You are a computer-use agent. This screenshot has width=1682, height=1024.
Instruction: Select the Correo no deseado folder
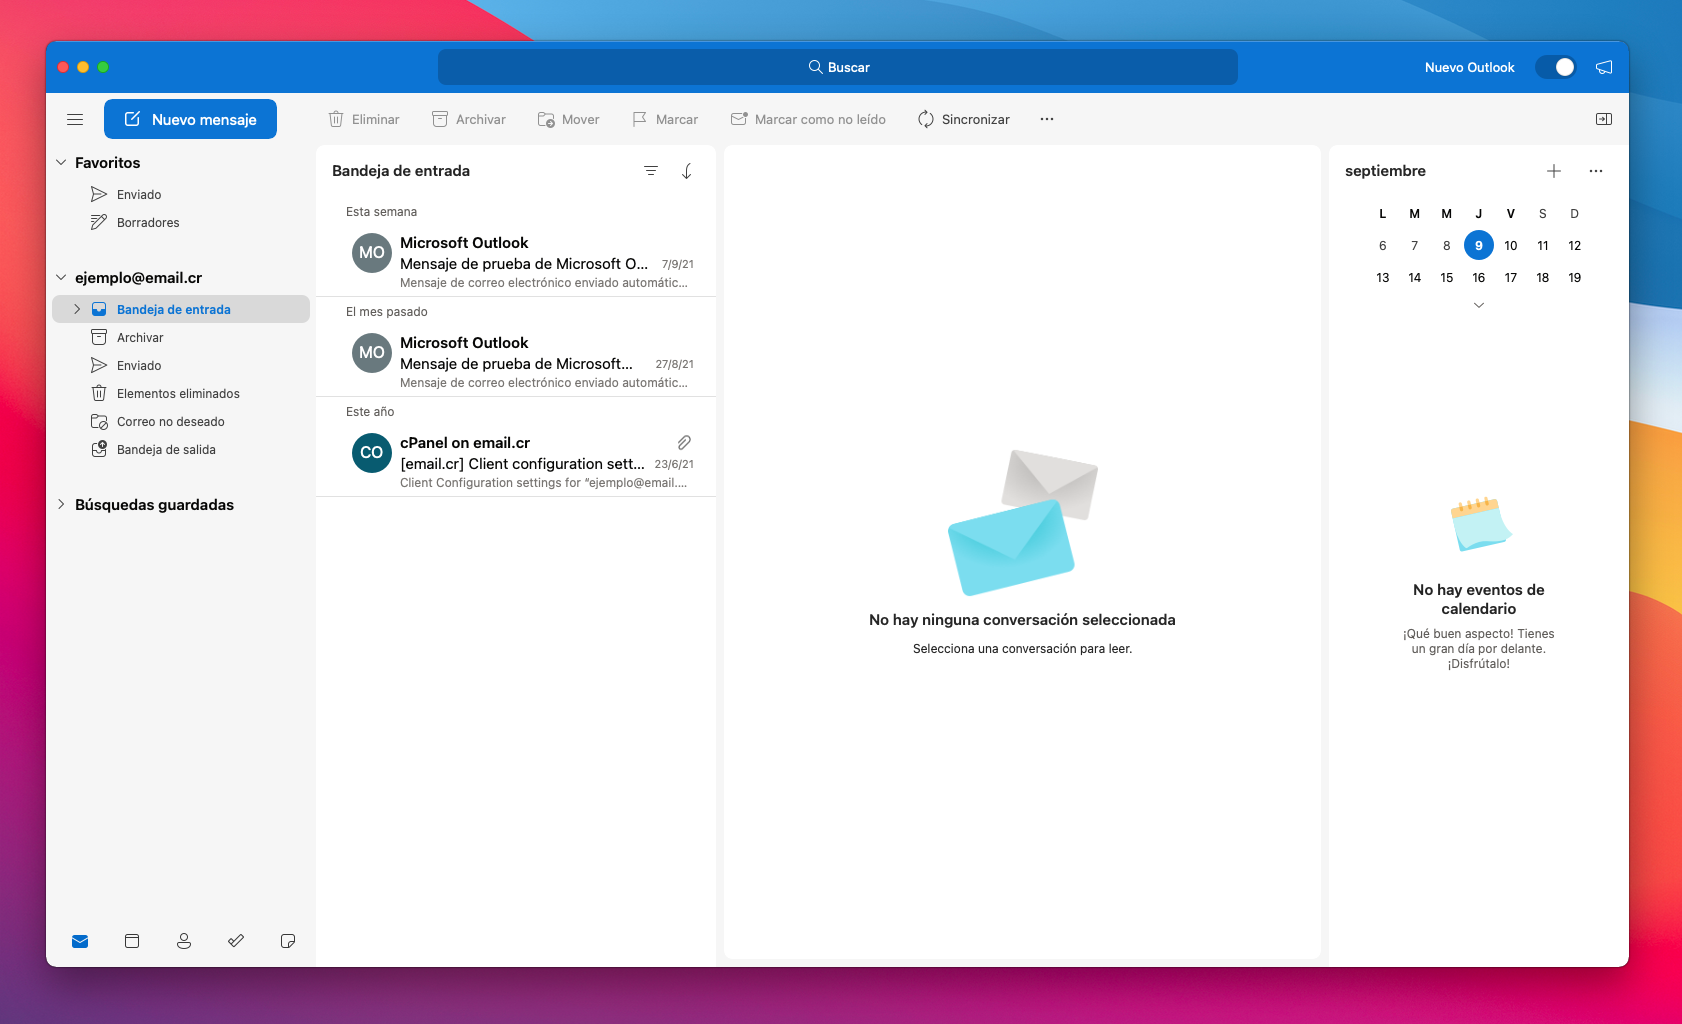pos(170,422)
